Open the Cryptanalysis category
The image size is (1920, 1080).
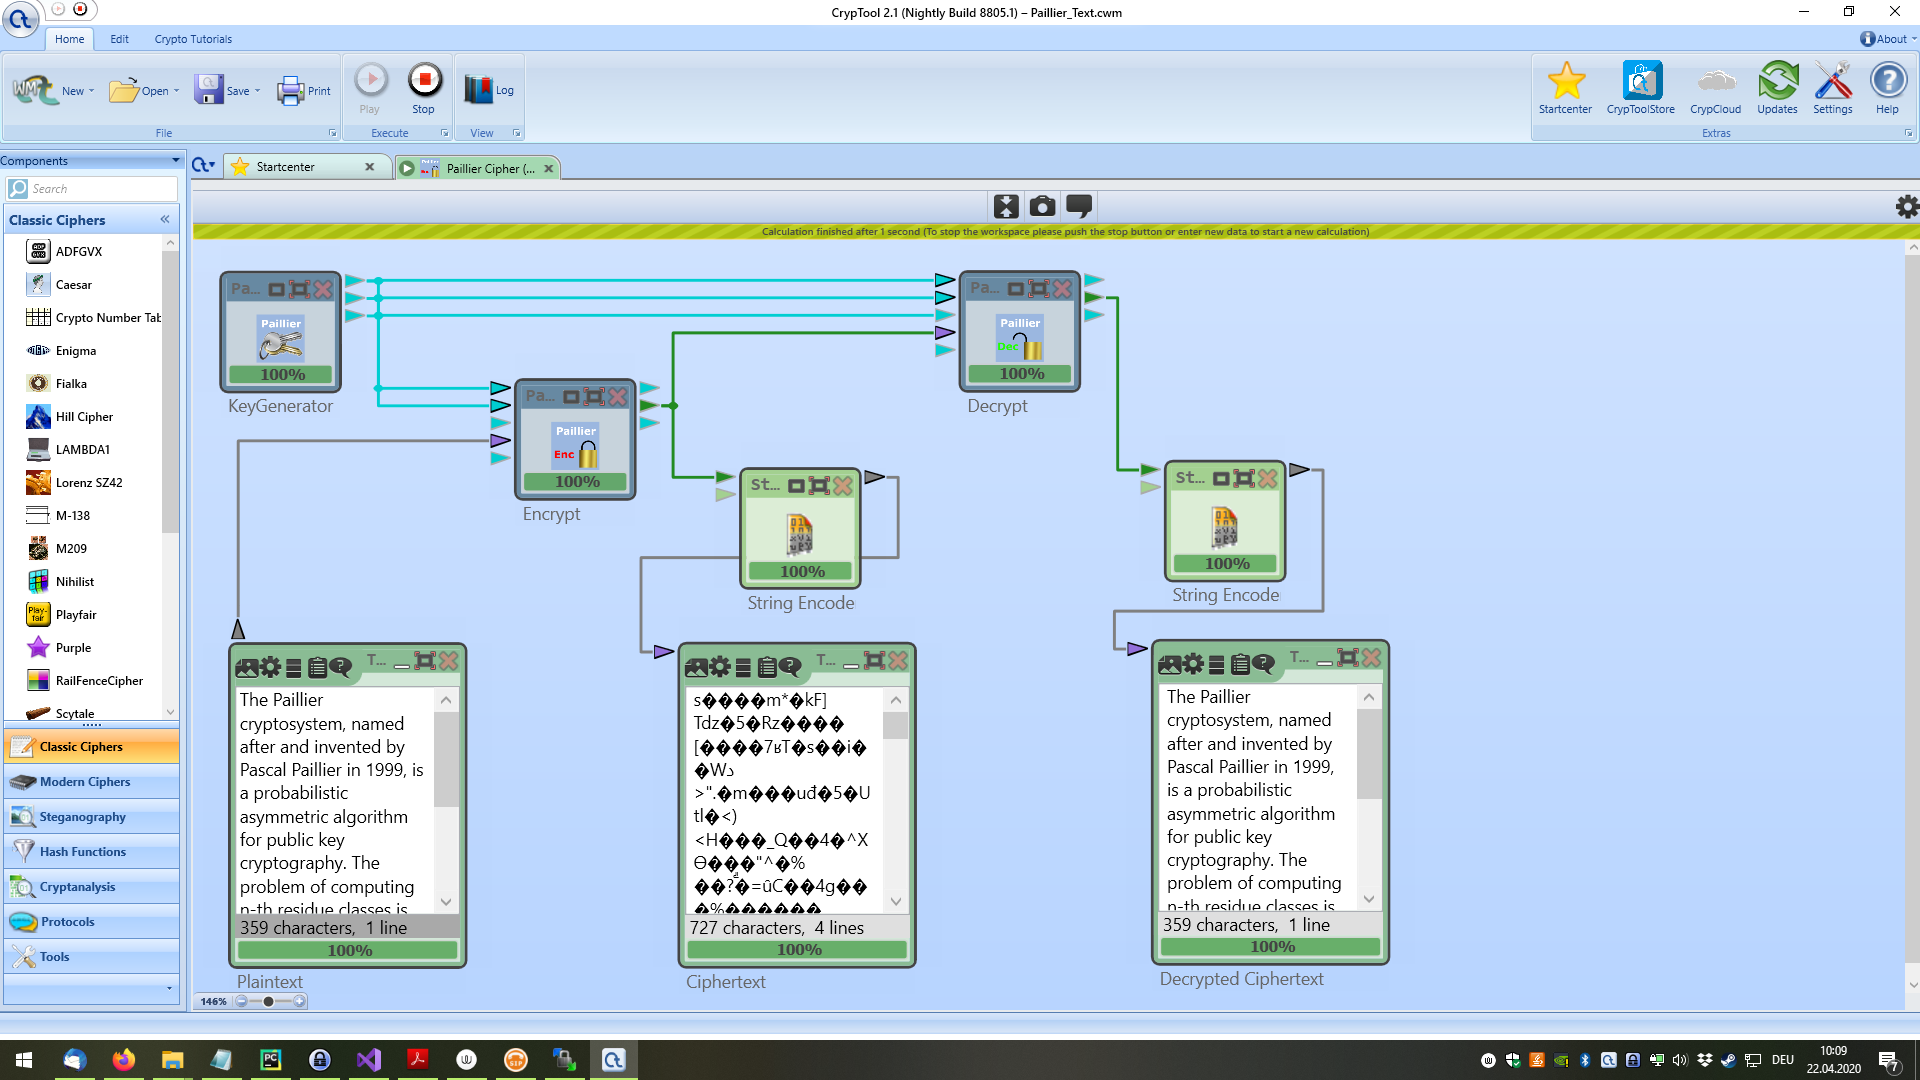91,887
